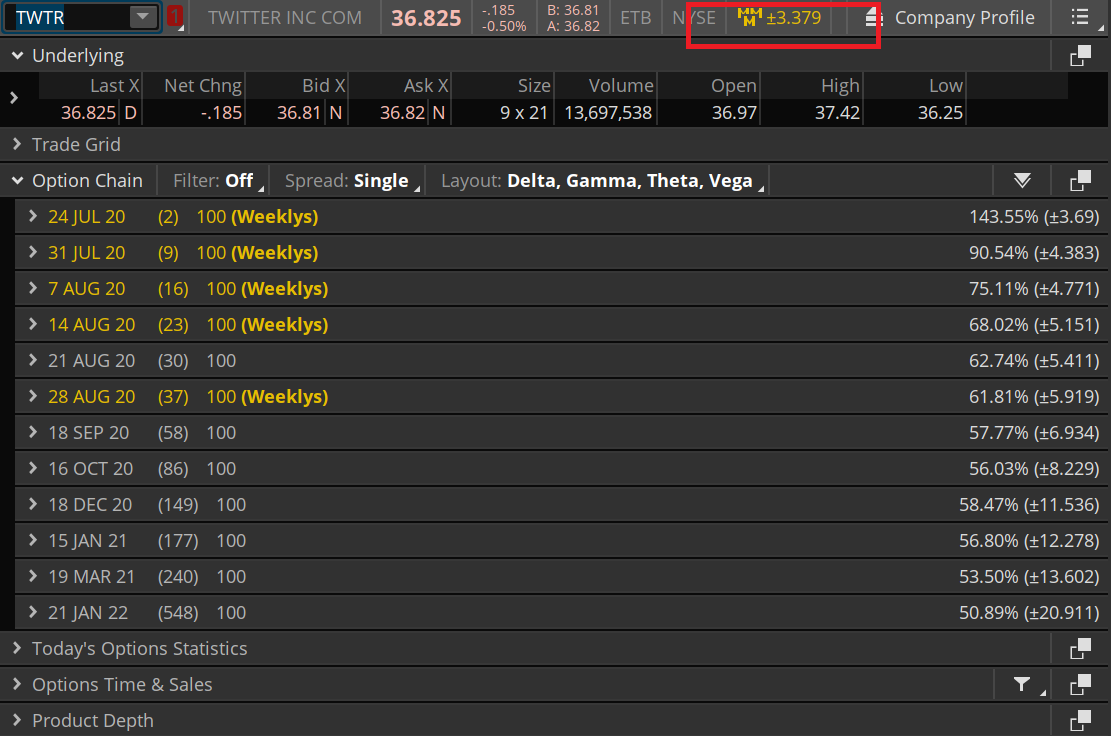Viewport: 1111px width, 736px height.
Task: Click the high value 37.42
Action: (x=837, y=113)
